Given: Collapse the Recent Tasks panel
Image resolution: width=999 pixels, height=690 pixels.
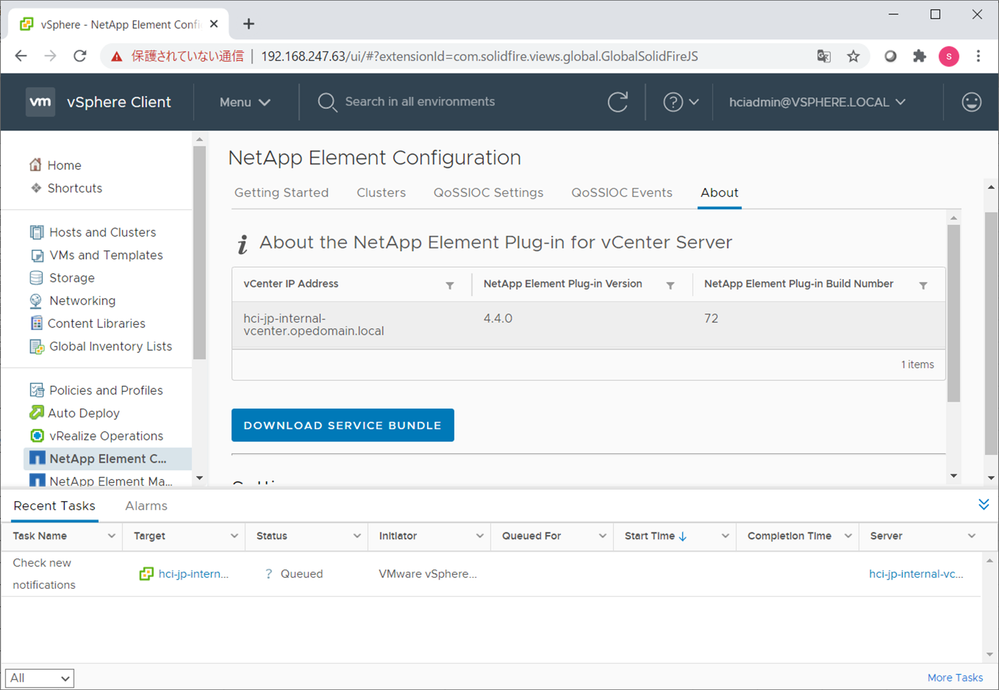Looking at the screenshot, I should click(983, 505).
